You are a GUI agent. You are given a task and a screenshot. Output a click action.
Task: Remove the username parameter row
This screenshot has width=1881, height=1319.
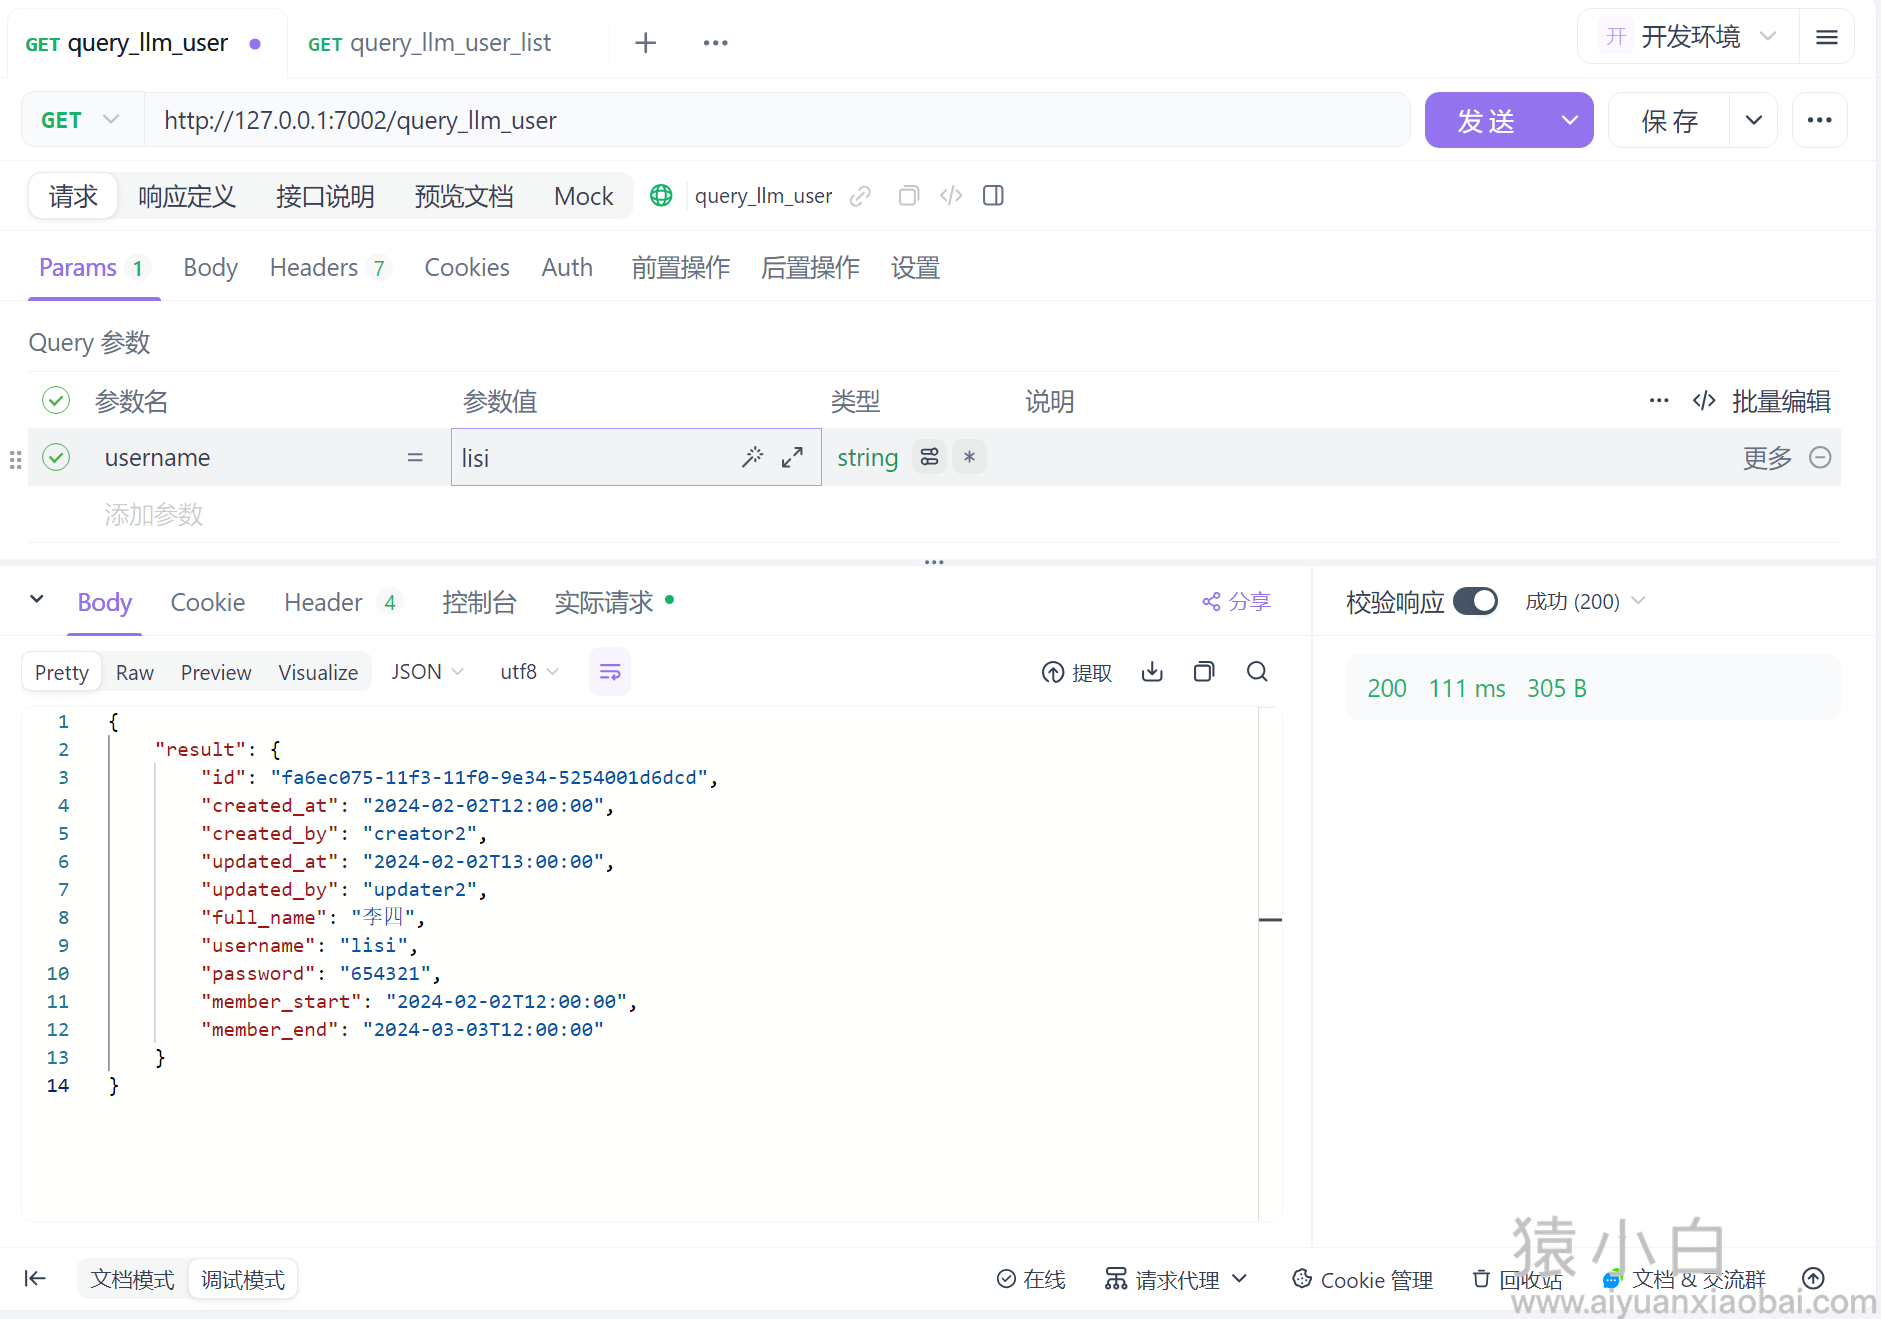point(1820,457)
